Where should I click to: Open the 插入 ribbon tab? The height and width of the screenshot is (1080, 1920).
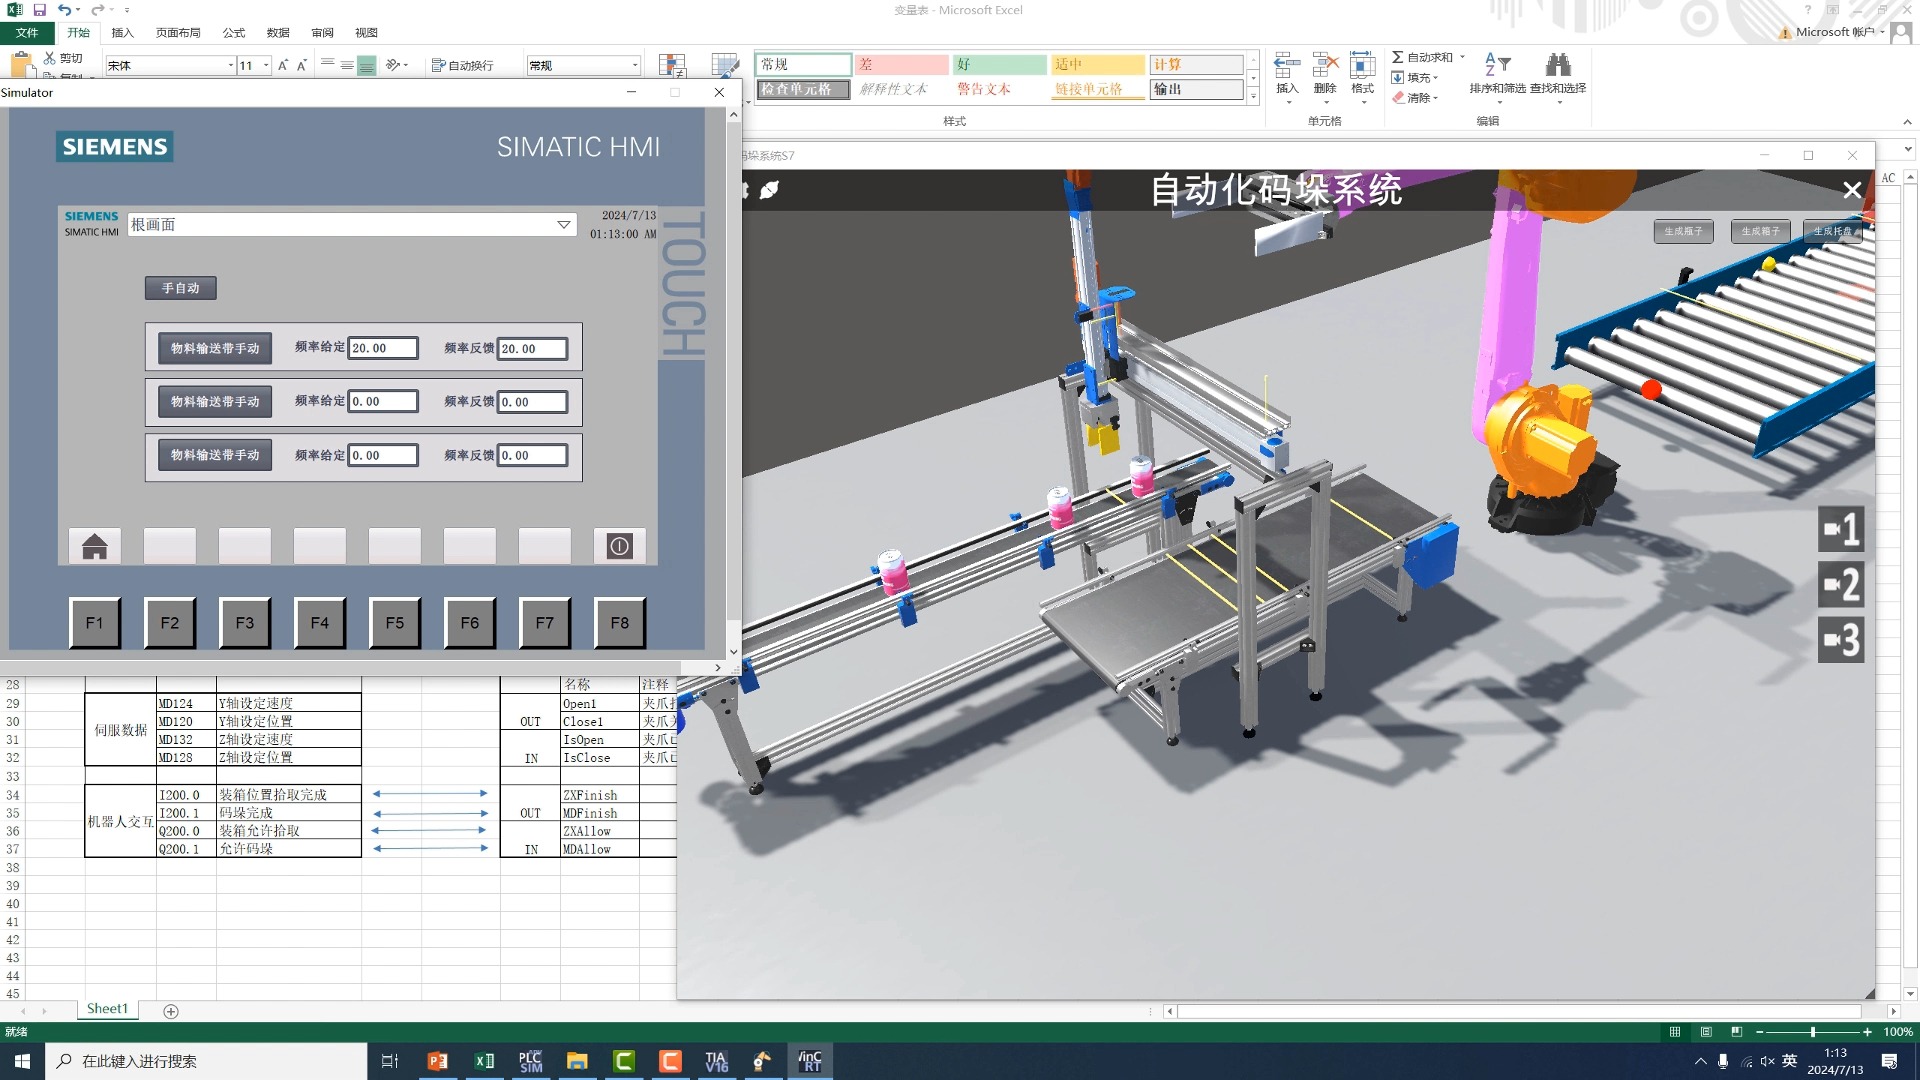pos(122,33)
